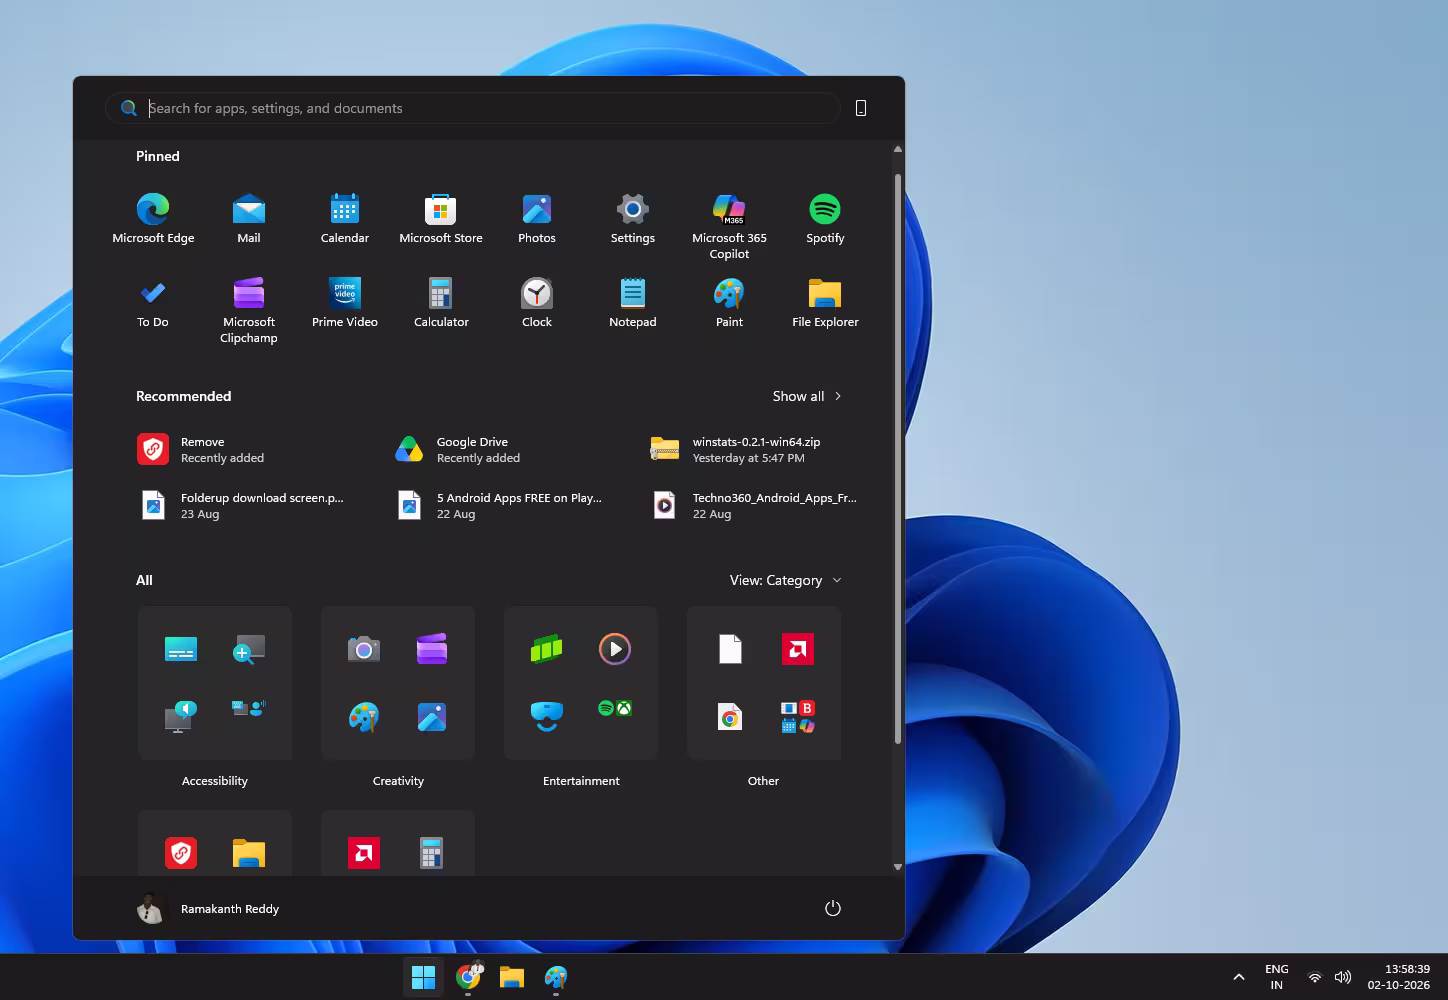Launch Paint from pinned apps
1448x1000 pixels.
tap(729, 303)
